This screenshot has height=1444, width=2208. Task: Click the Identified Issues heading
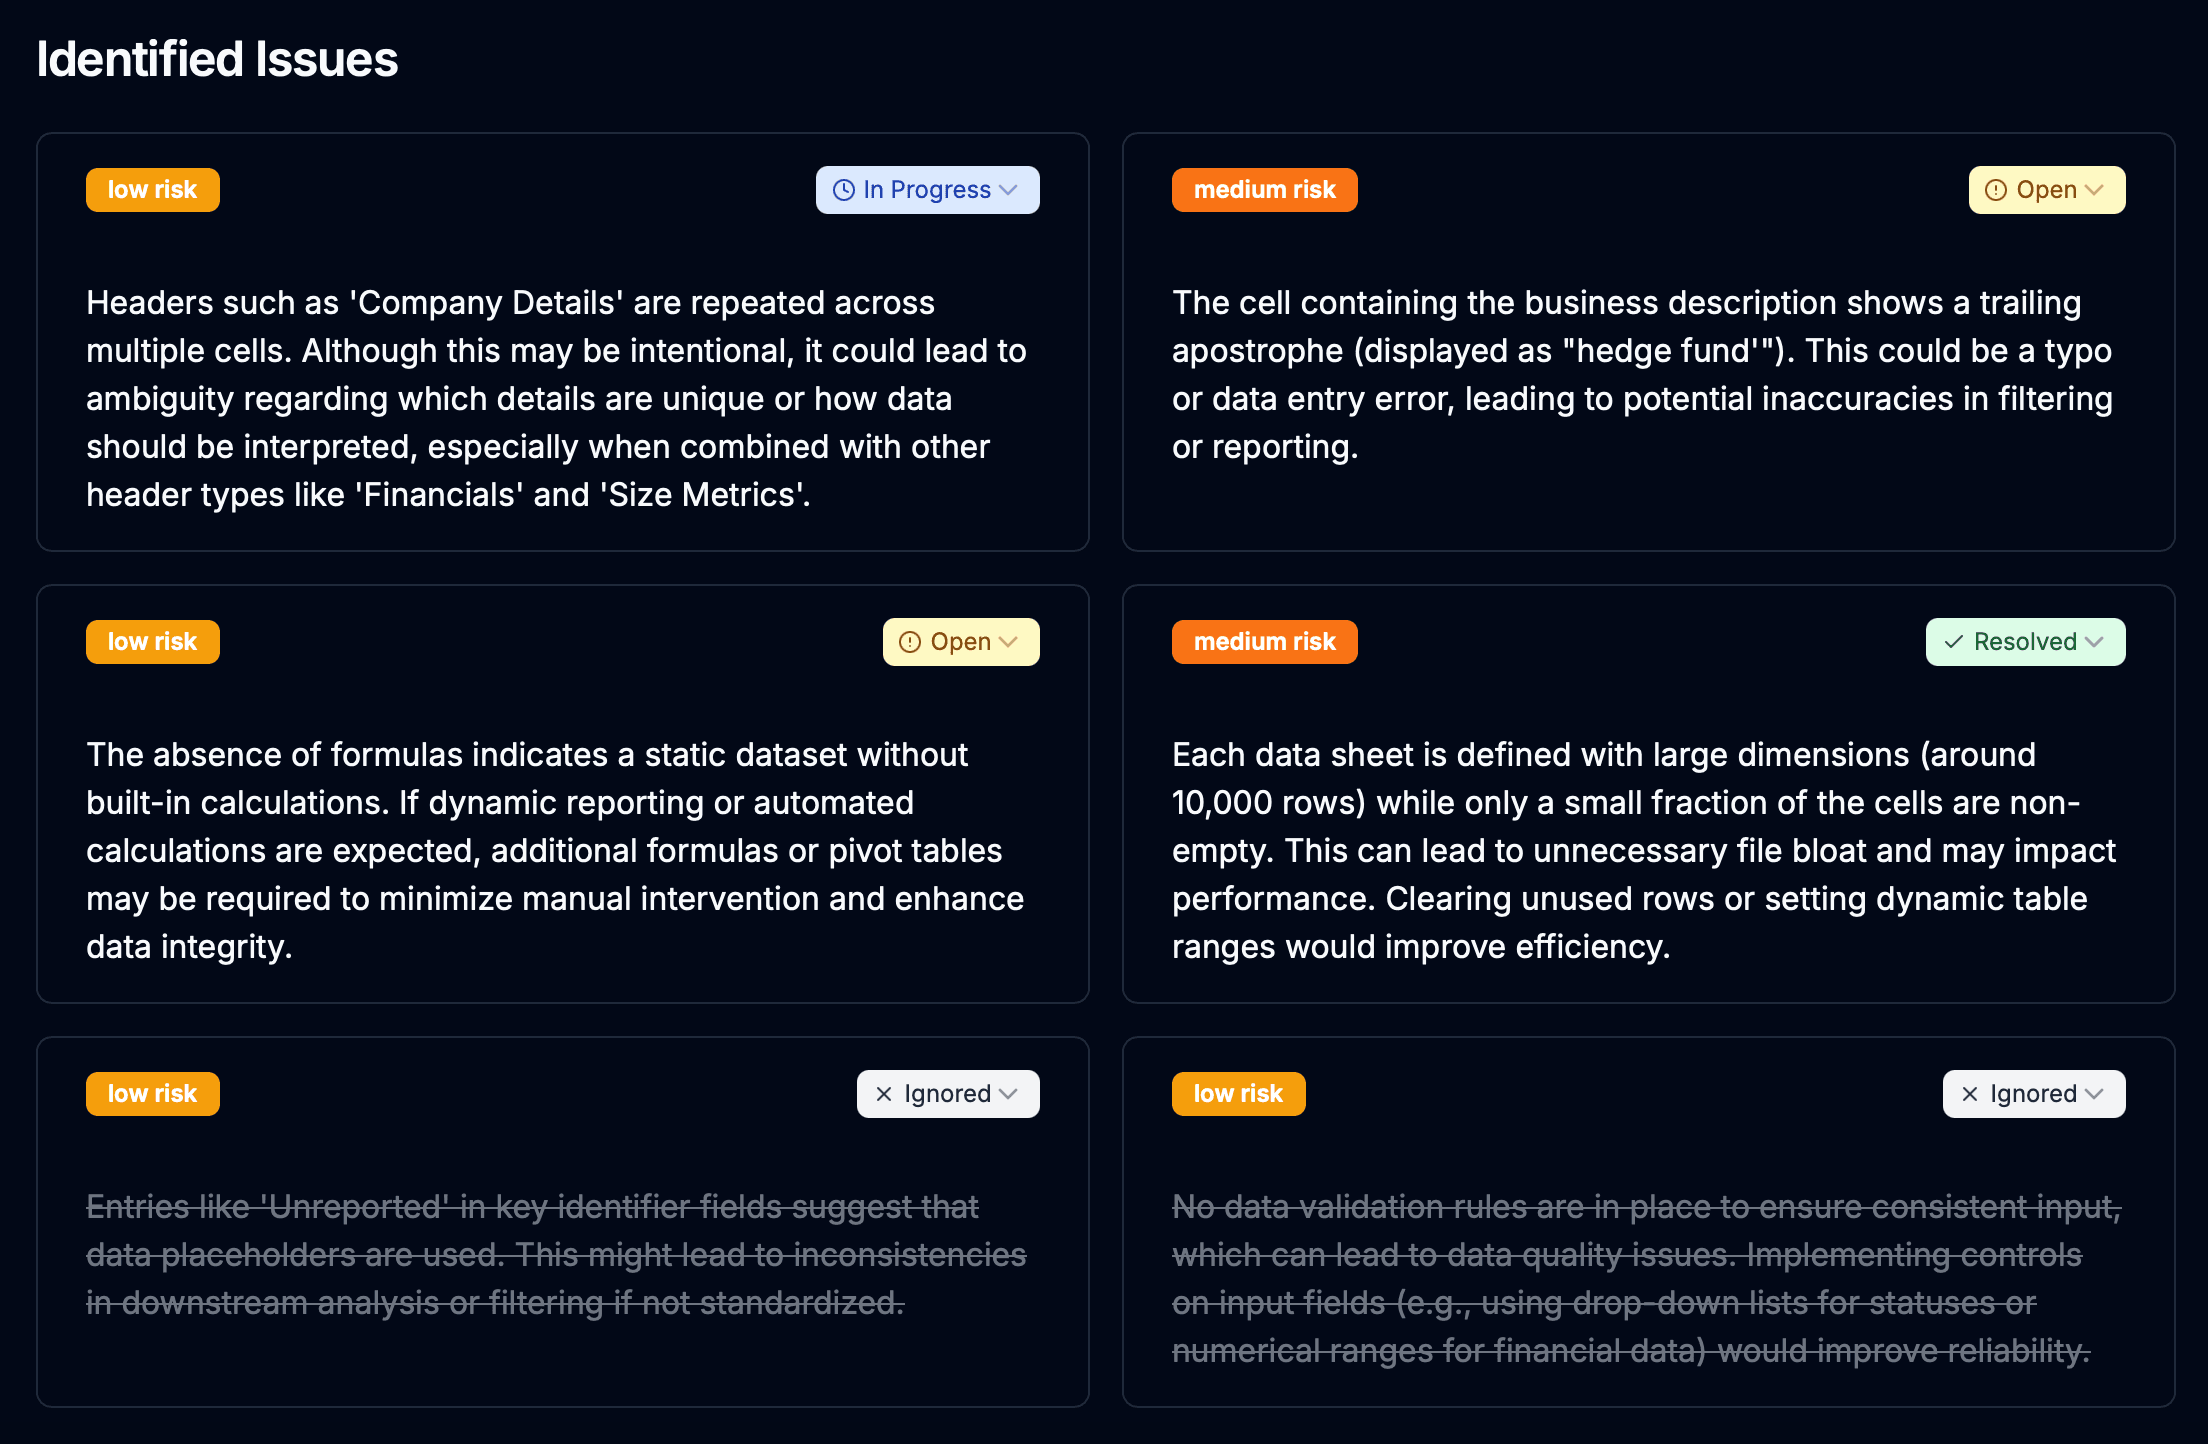[217, 59]
